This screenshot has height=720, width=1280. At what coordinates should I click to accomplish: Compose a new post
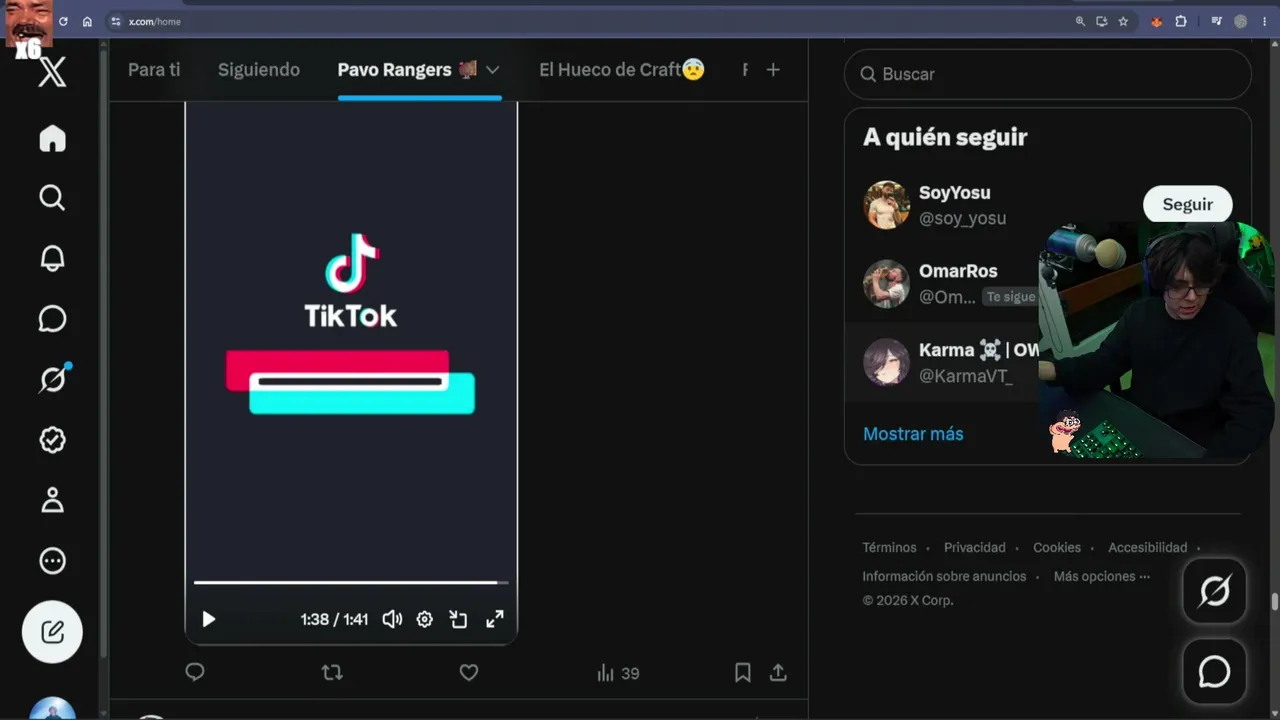tap(52, 632)
